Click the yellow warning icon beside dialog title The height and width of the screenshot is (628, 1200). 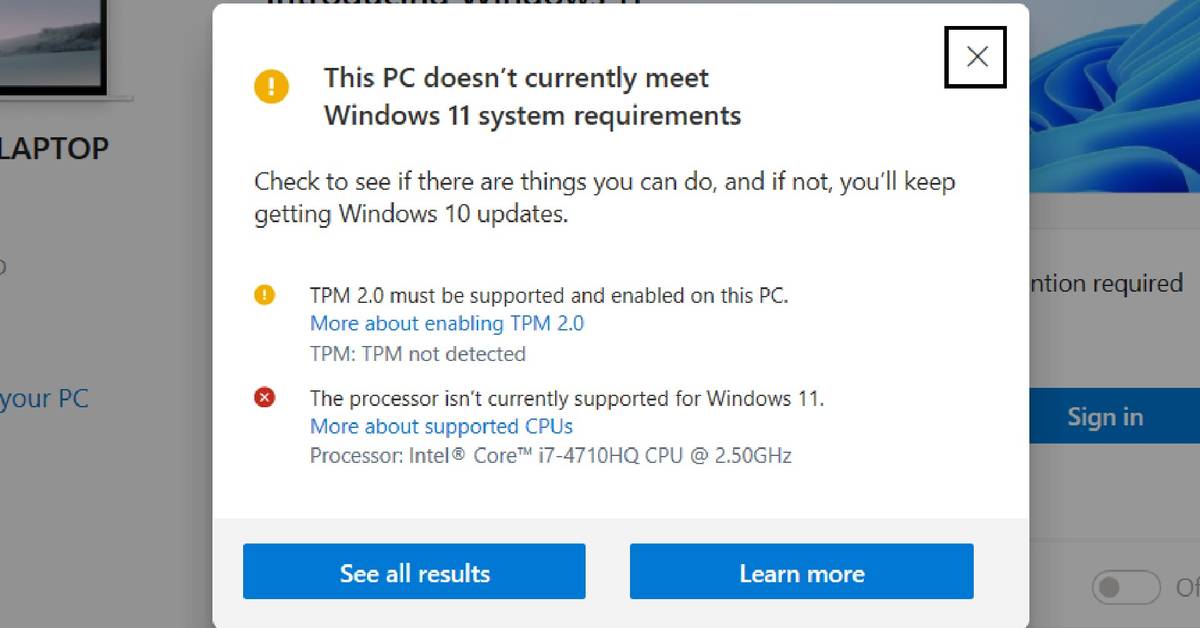click(271, 87)
